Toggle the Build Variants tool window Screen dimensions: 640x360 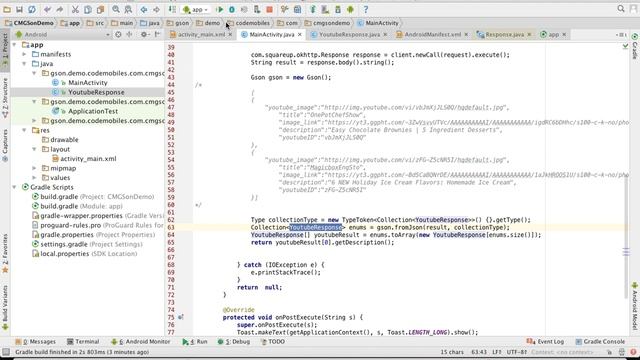5,307
